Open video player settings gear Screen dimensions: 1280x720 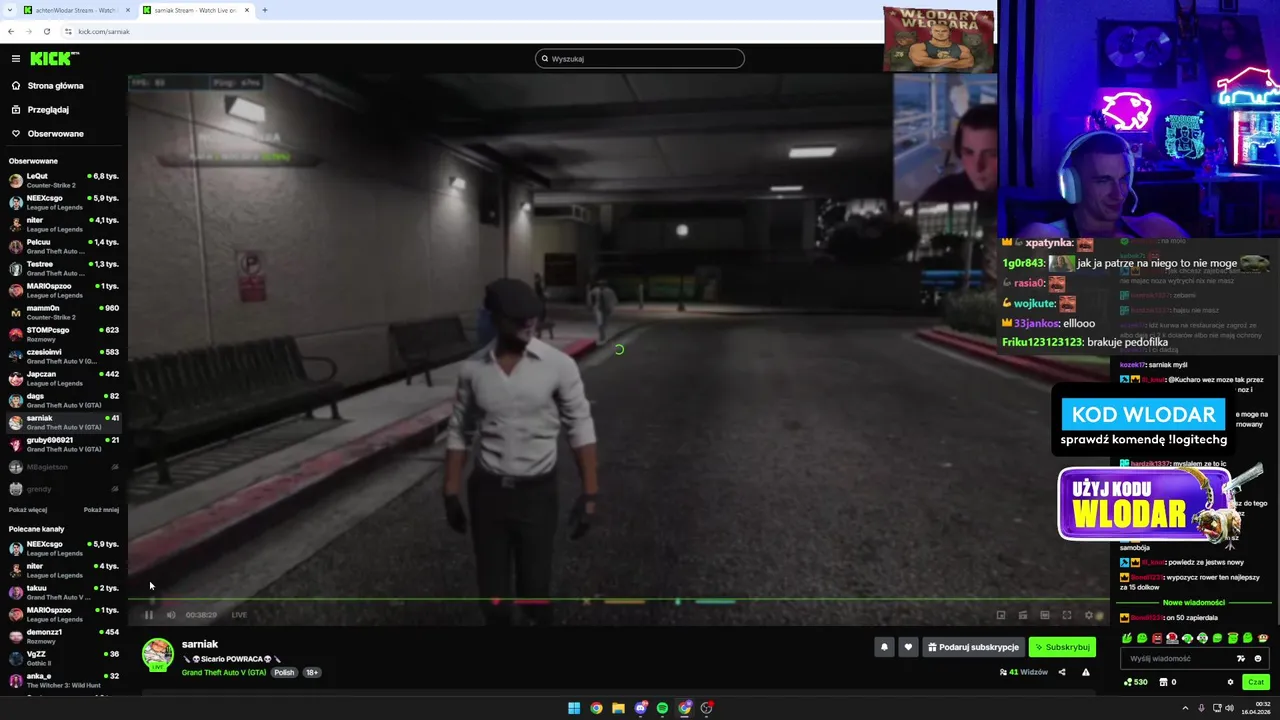click(x=1089, y=615)
